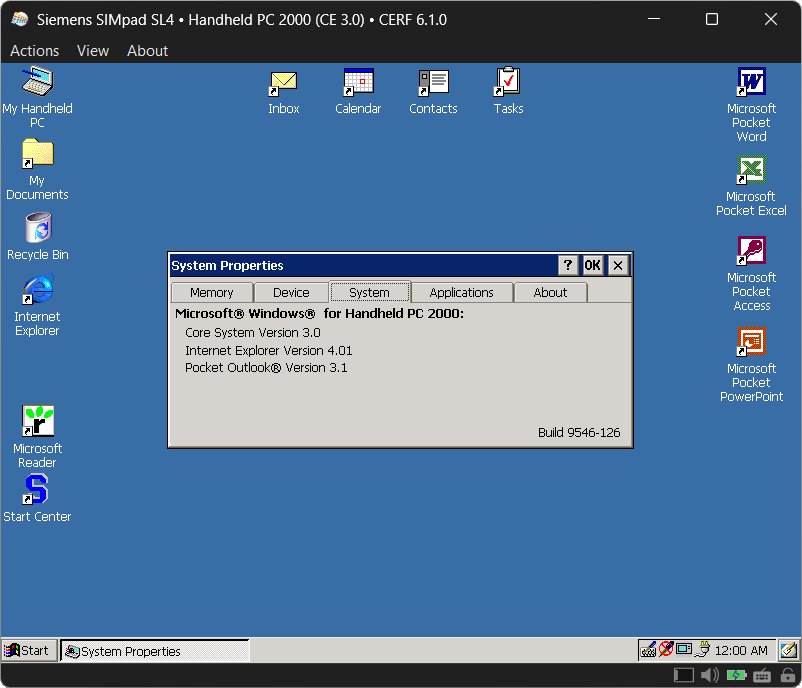The width and height of the screenshot is (802, 688).
Task: Launch Internet Explorer shortcut
Action: [x=37, y=290]
